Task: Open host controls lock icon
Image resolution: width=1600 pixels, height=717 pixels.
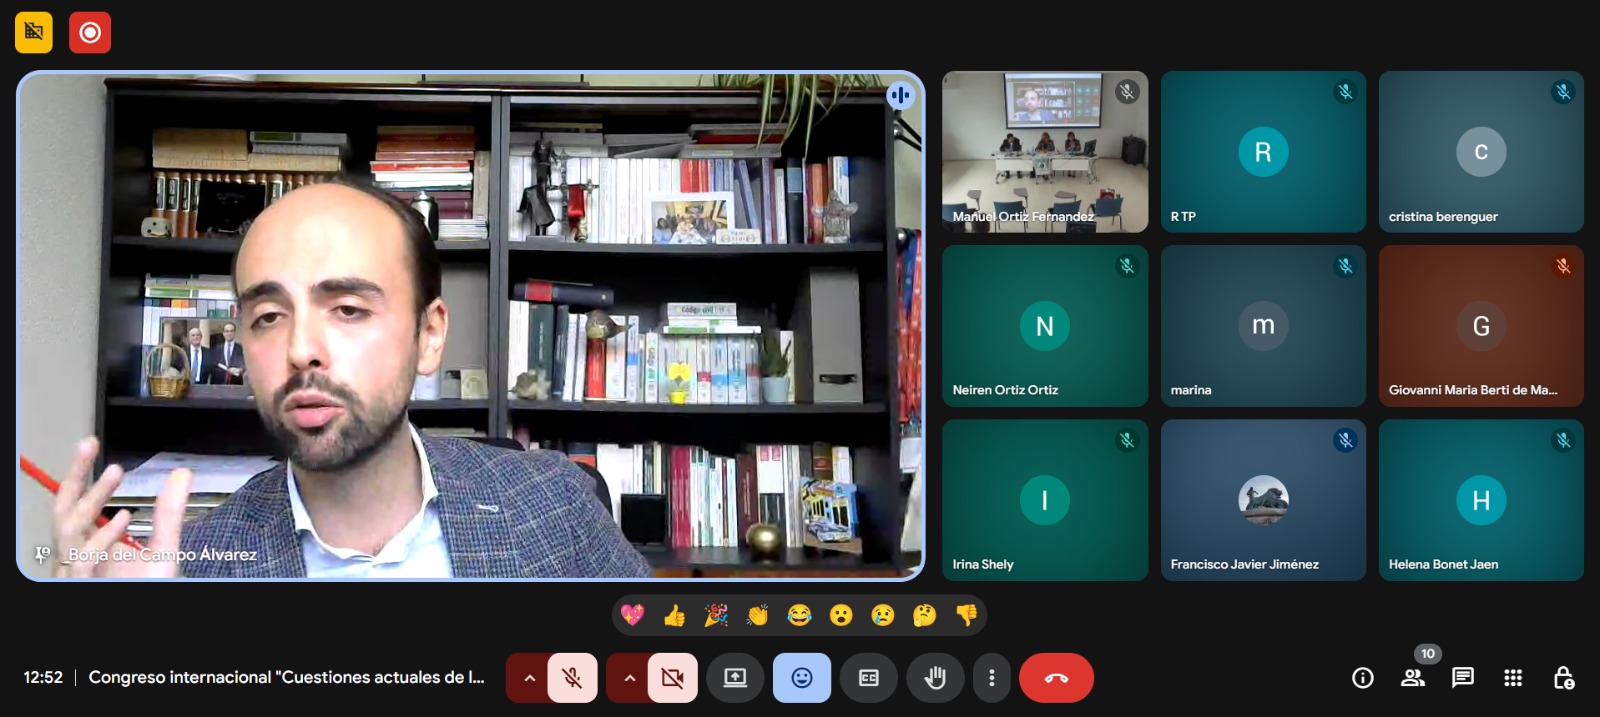Action: pyautogui.click(x=1564, y=678)
